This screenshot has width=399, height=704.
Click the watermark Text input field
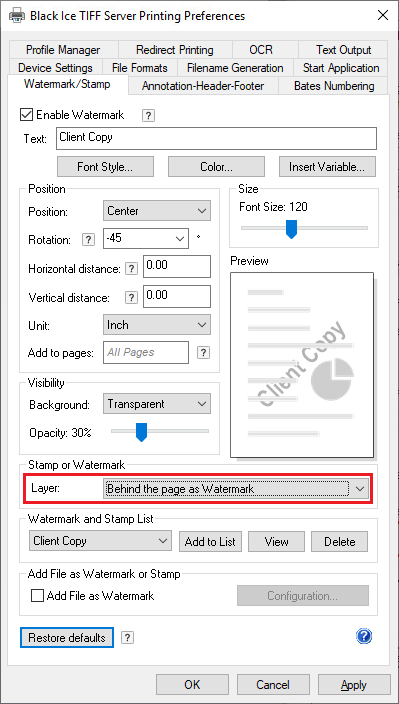(x=216, y=138)
